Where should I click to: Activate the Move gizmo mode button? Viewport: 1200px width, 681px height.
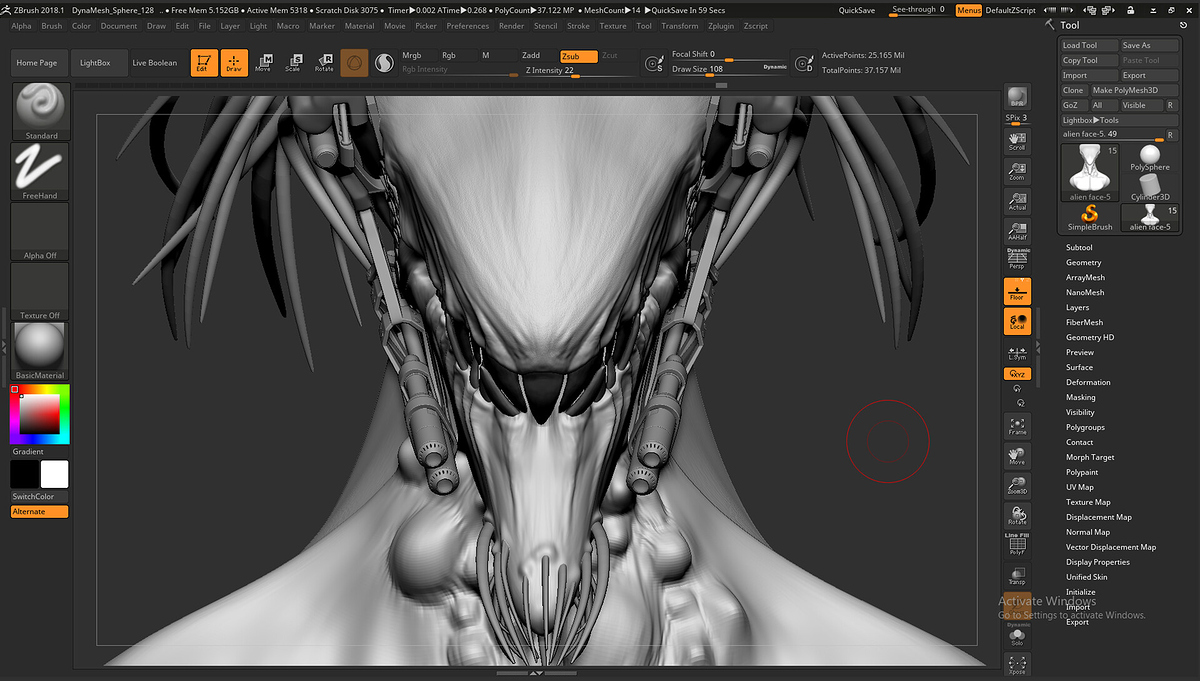[x=263, y=62]
